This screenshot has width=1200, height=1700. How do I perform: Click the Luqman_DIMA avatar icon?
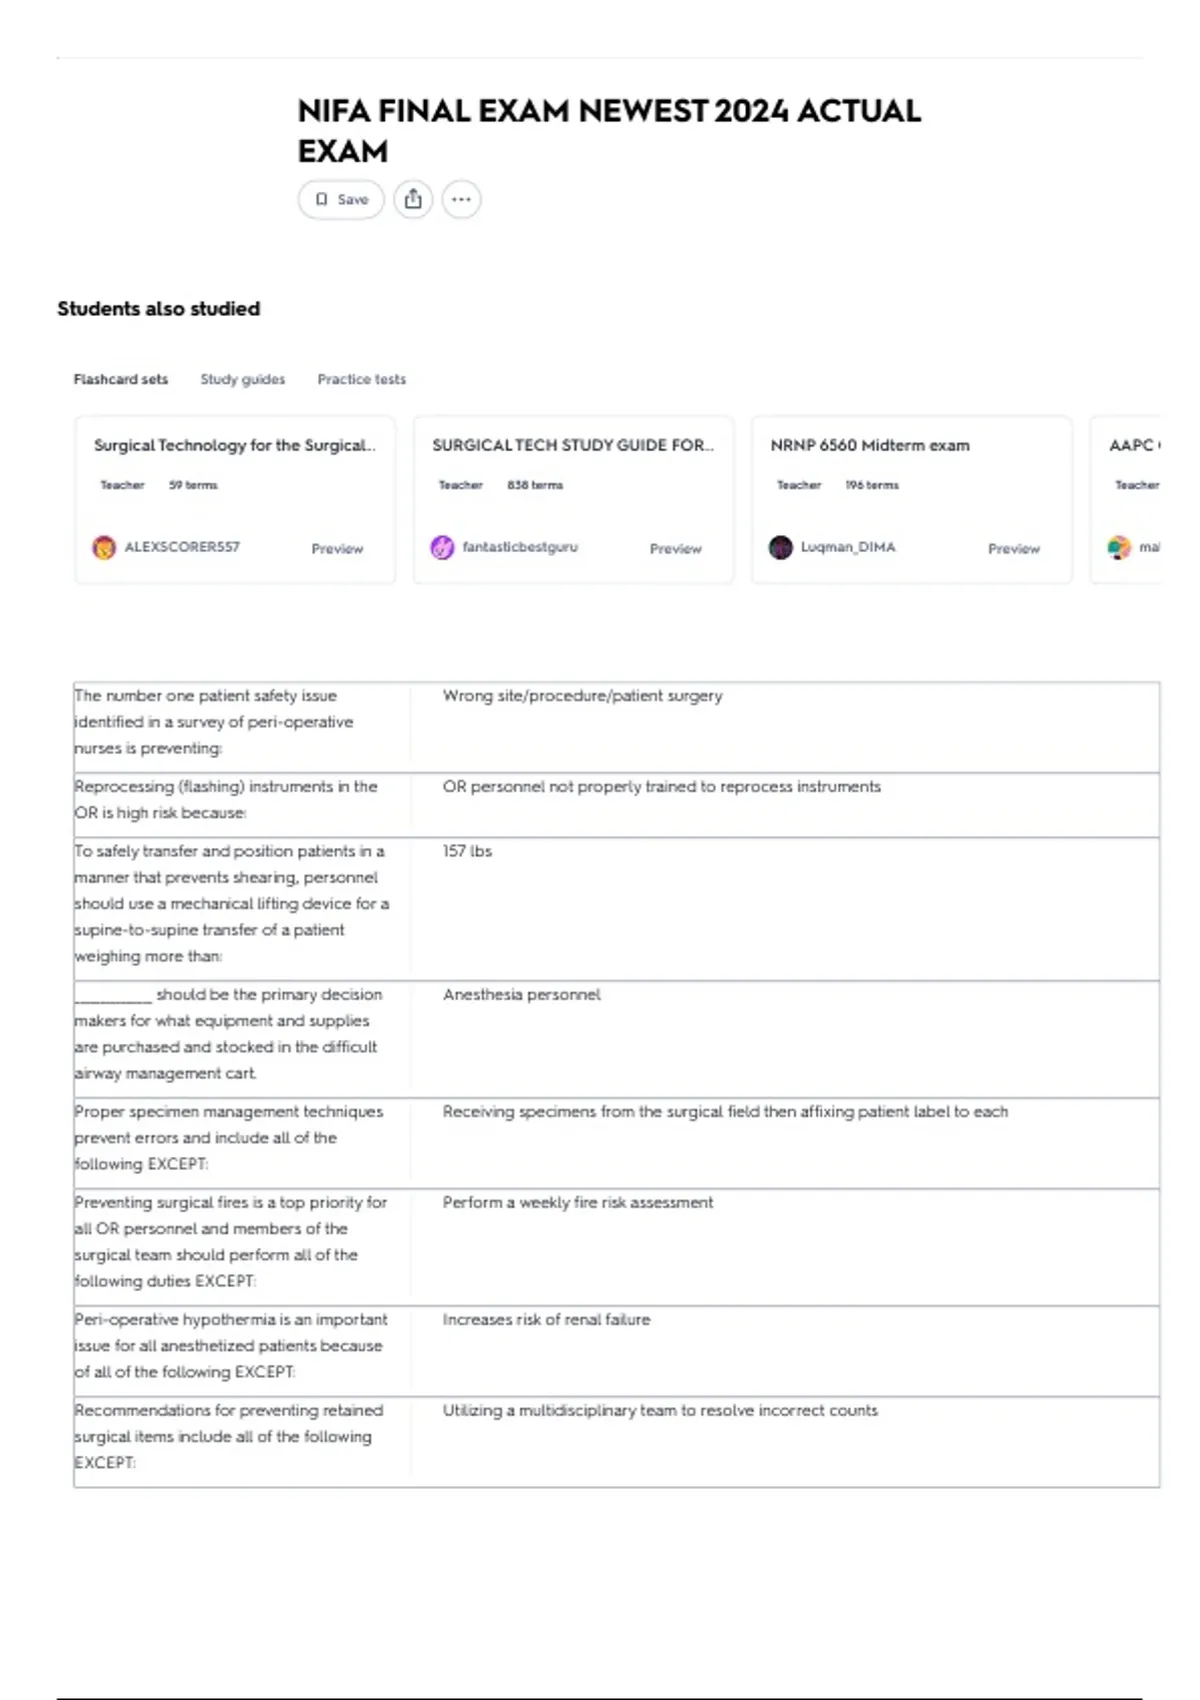point(780,547)
